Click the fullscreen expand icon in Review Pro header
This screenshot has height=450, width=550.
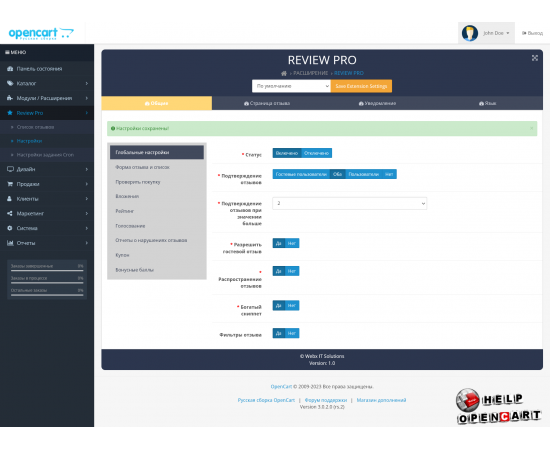pyautogui.click(x=535, y=58)
